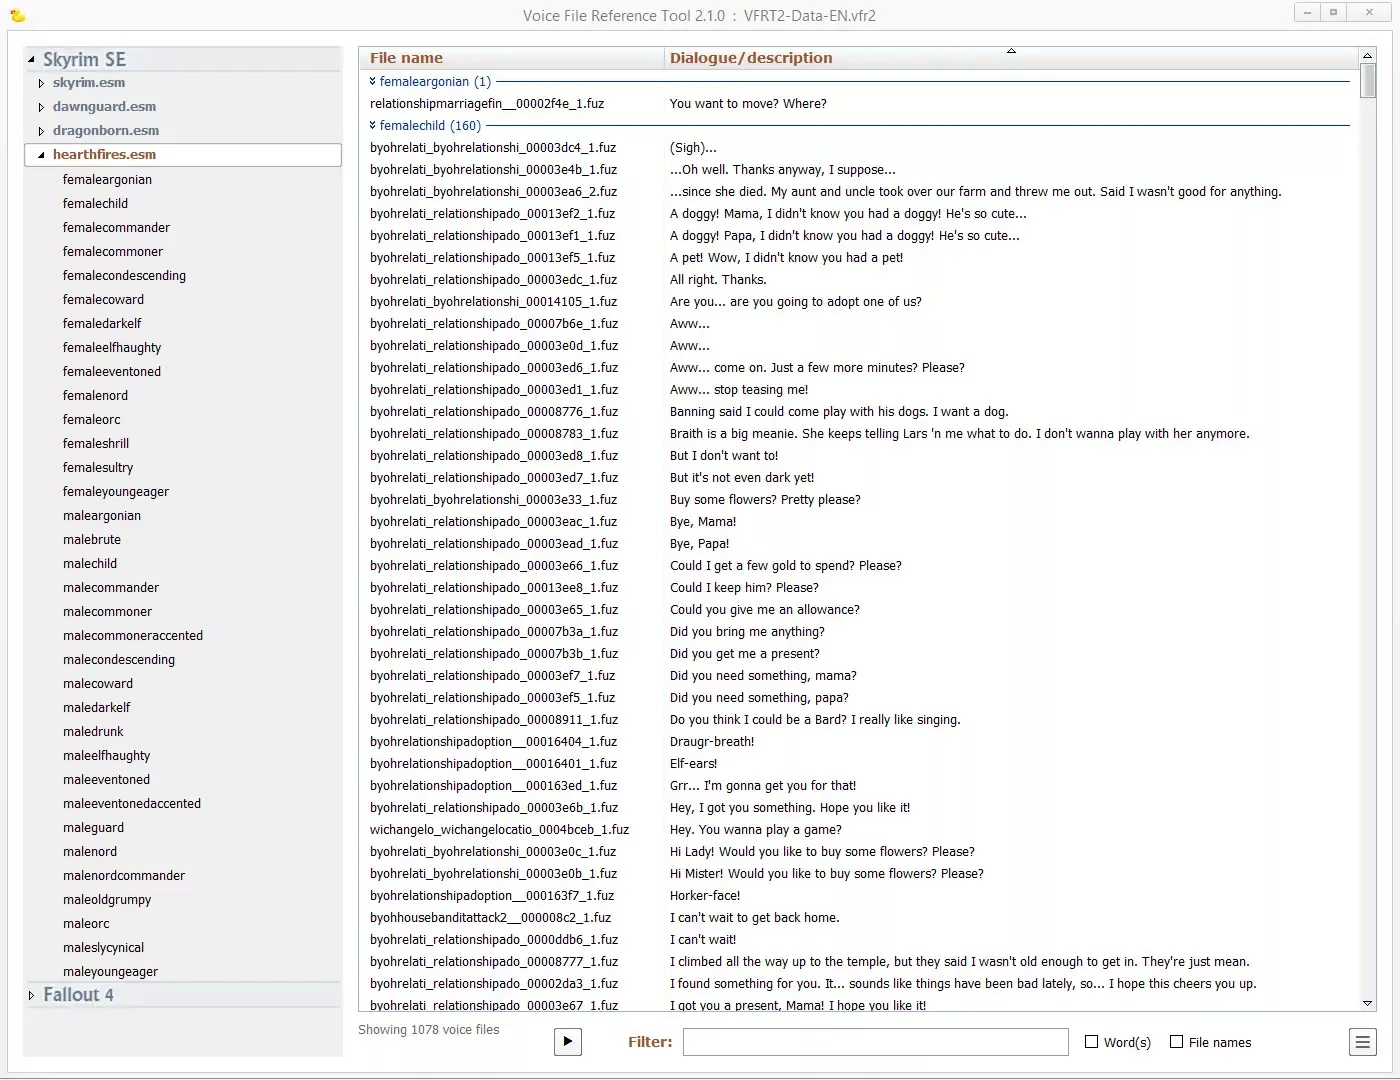Select the femaledarkelf voice type
The image size is (1400, 1080).
(x=102, y=324)
